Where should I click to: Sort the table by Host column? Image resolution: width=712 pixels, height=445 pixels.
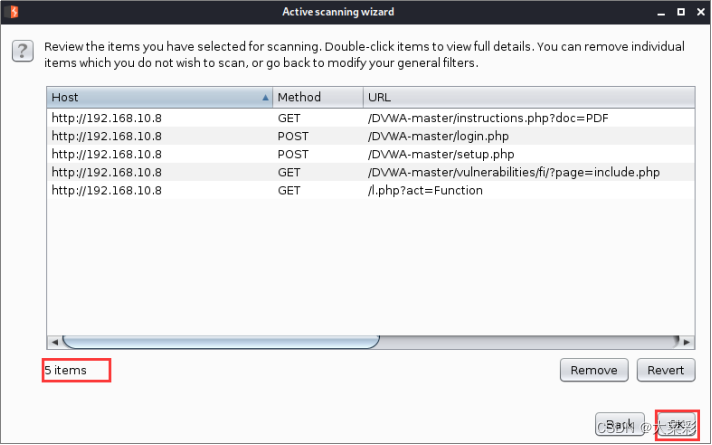click(159, 97)
